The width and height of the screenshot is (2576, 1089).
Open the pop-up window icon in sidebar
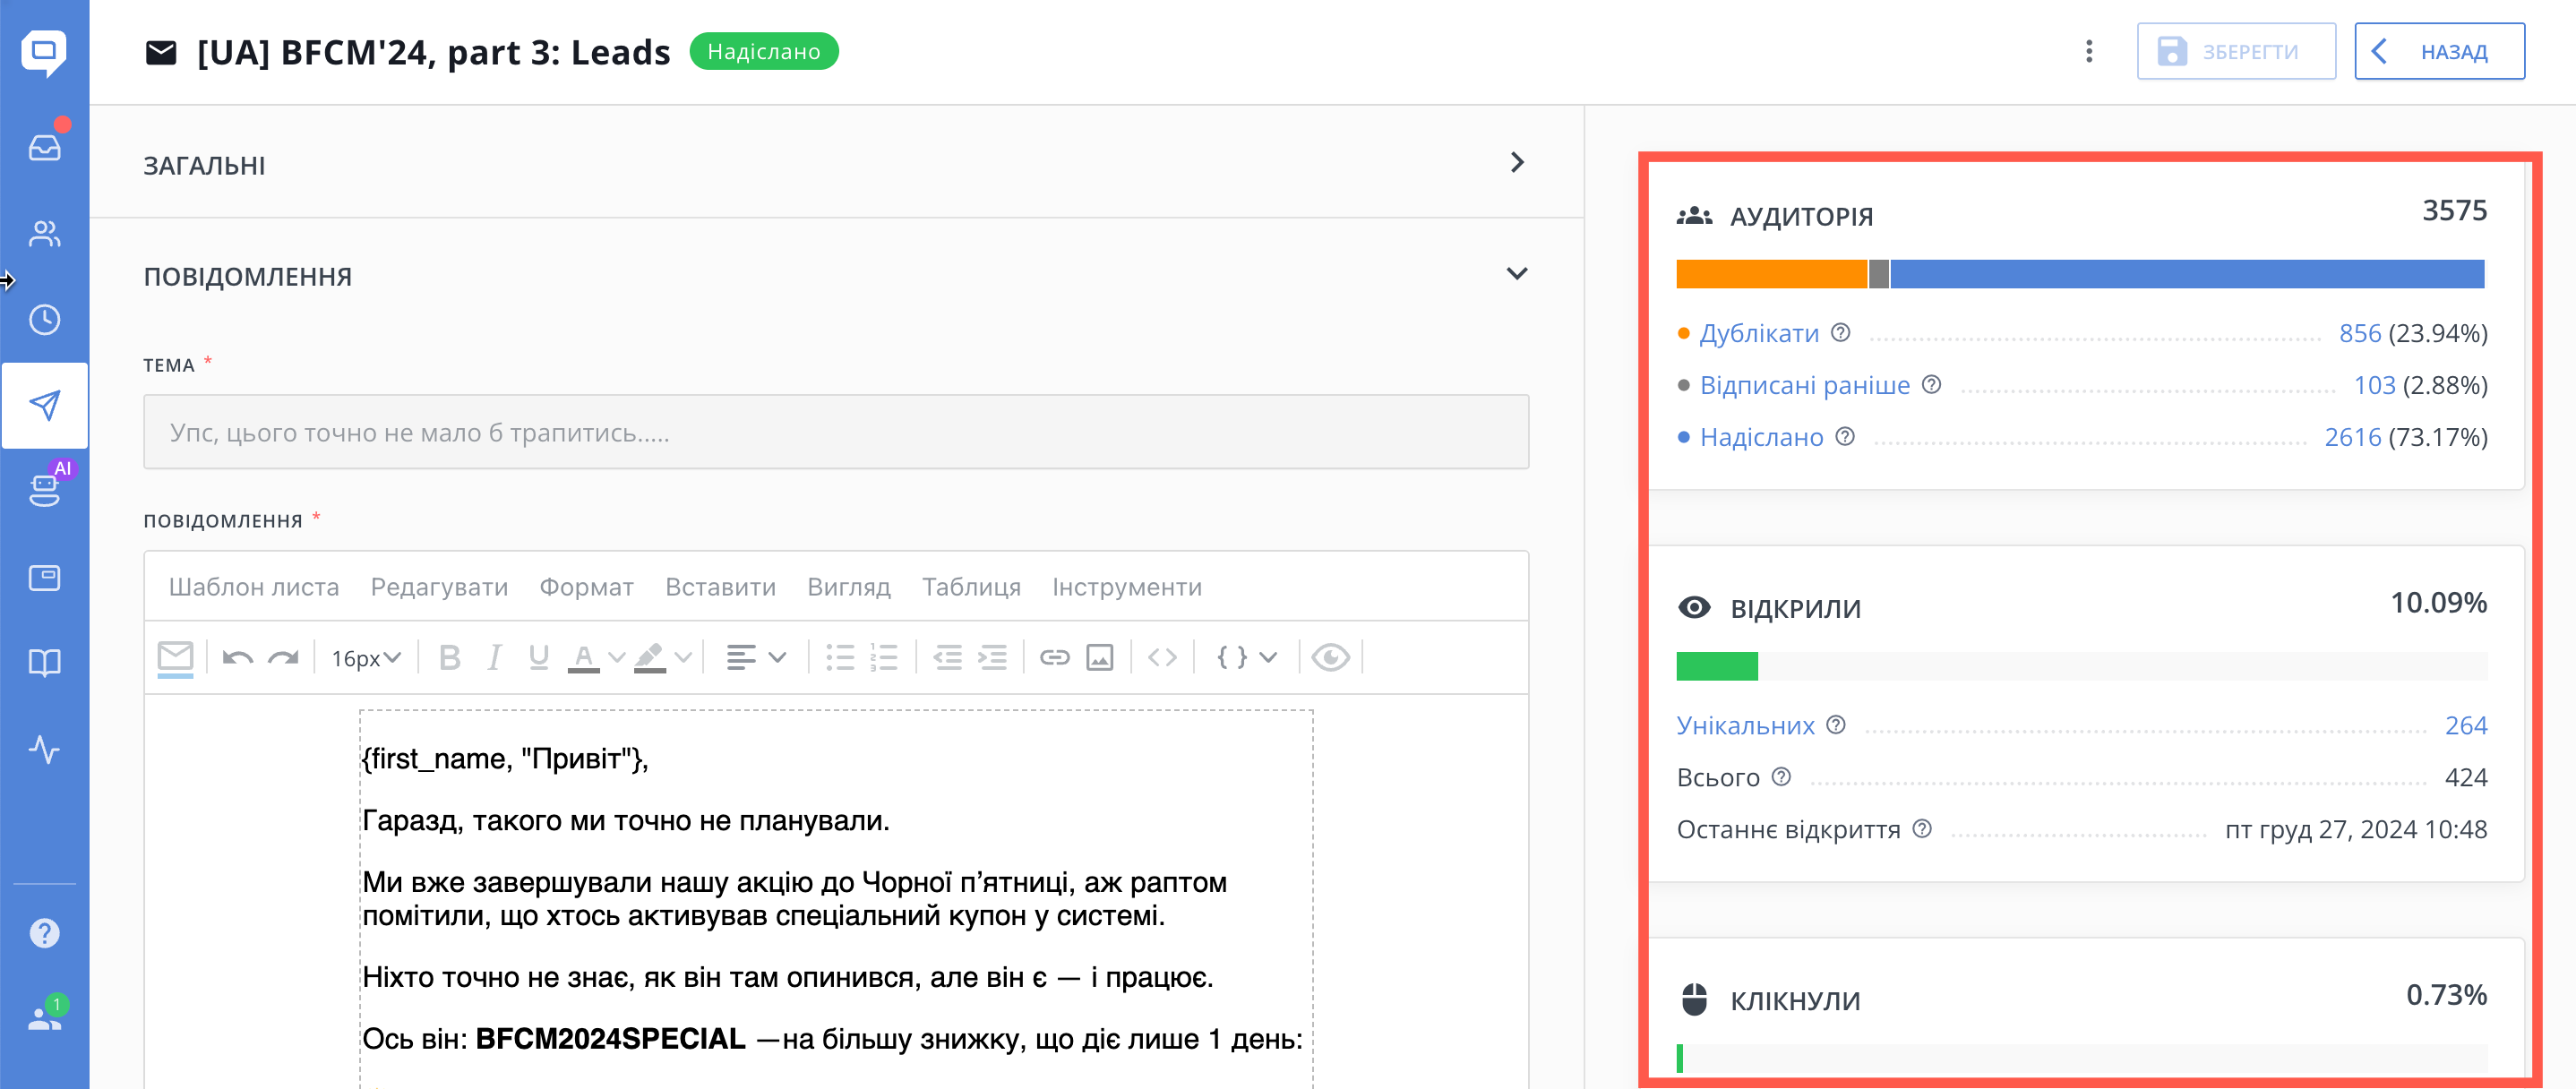pos(44,577)
